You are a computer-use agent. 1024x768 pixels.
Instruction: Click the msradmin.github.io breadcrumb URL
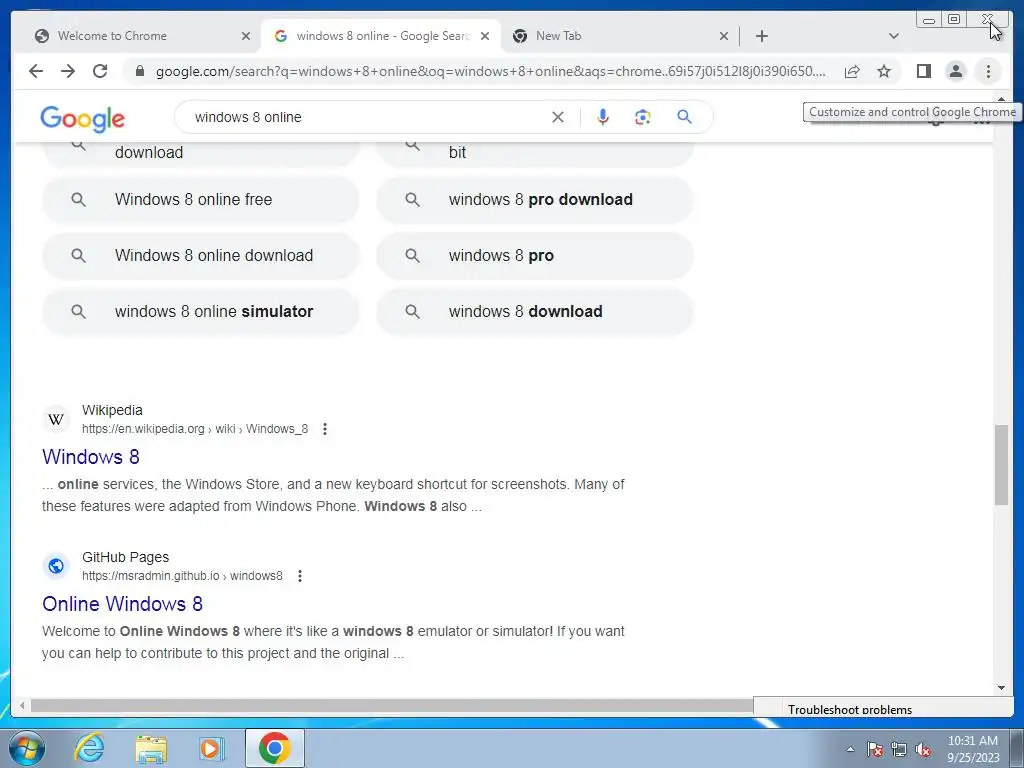[182, 576]
